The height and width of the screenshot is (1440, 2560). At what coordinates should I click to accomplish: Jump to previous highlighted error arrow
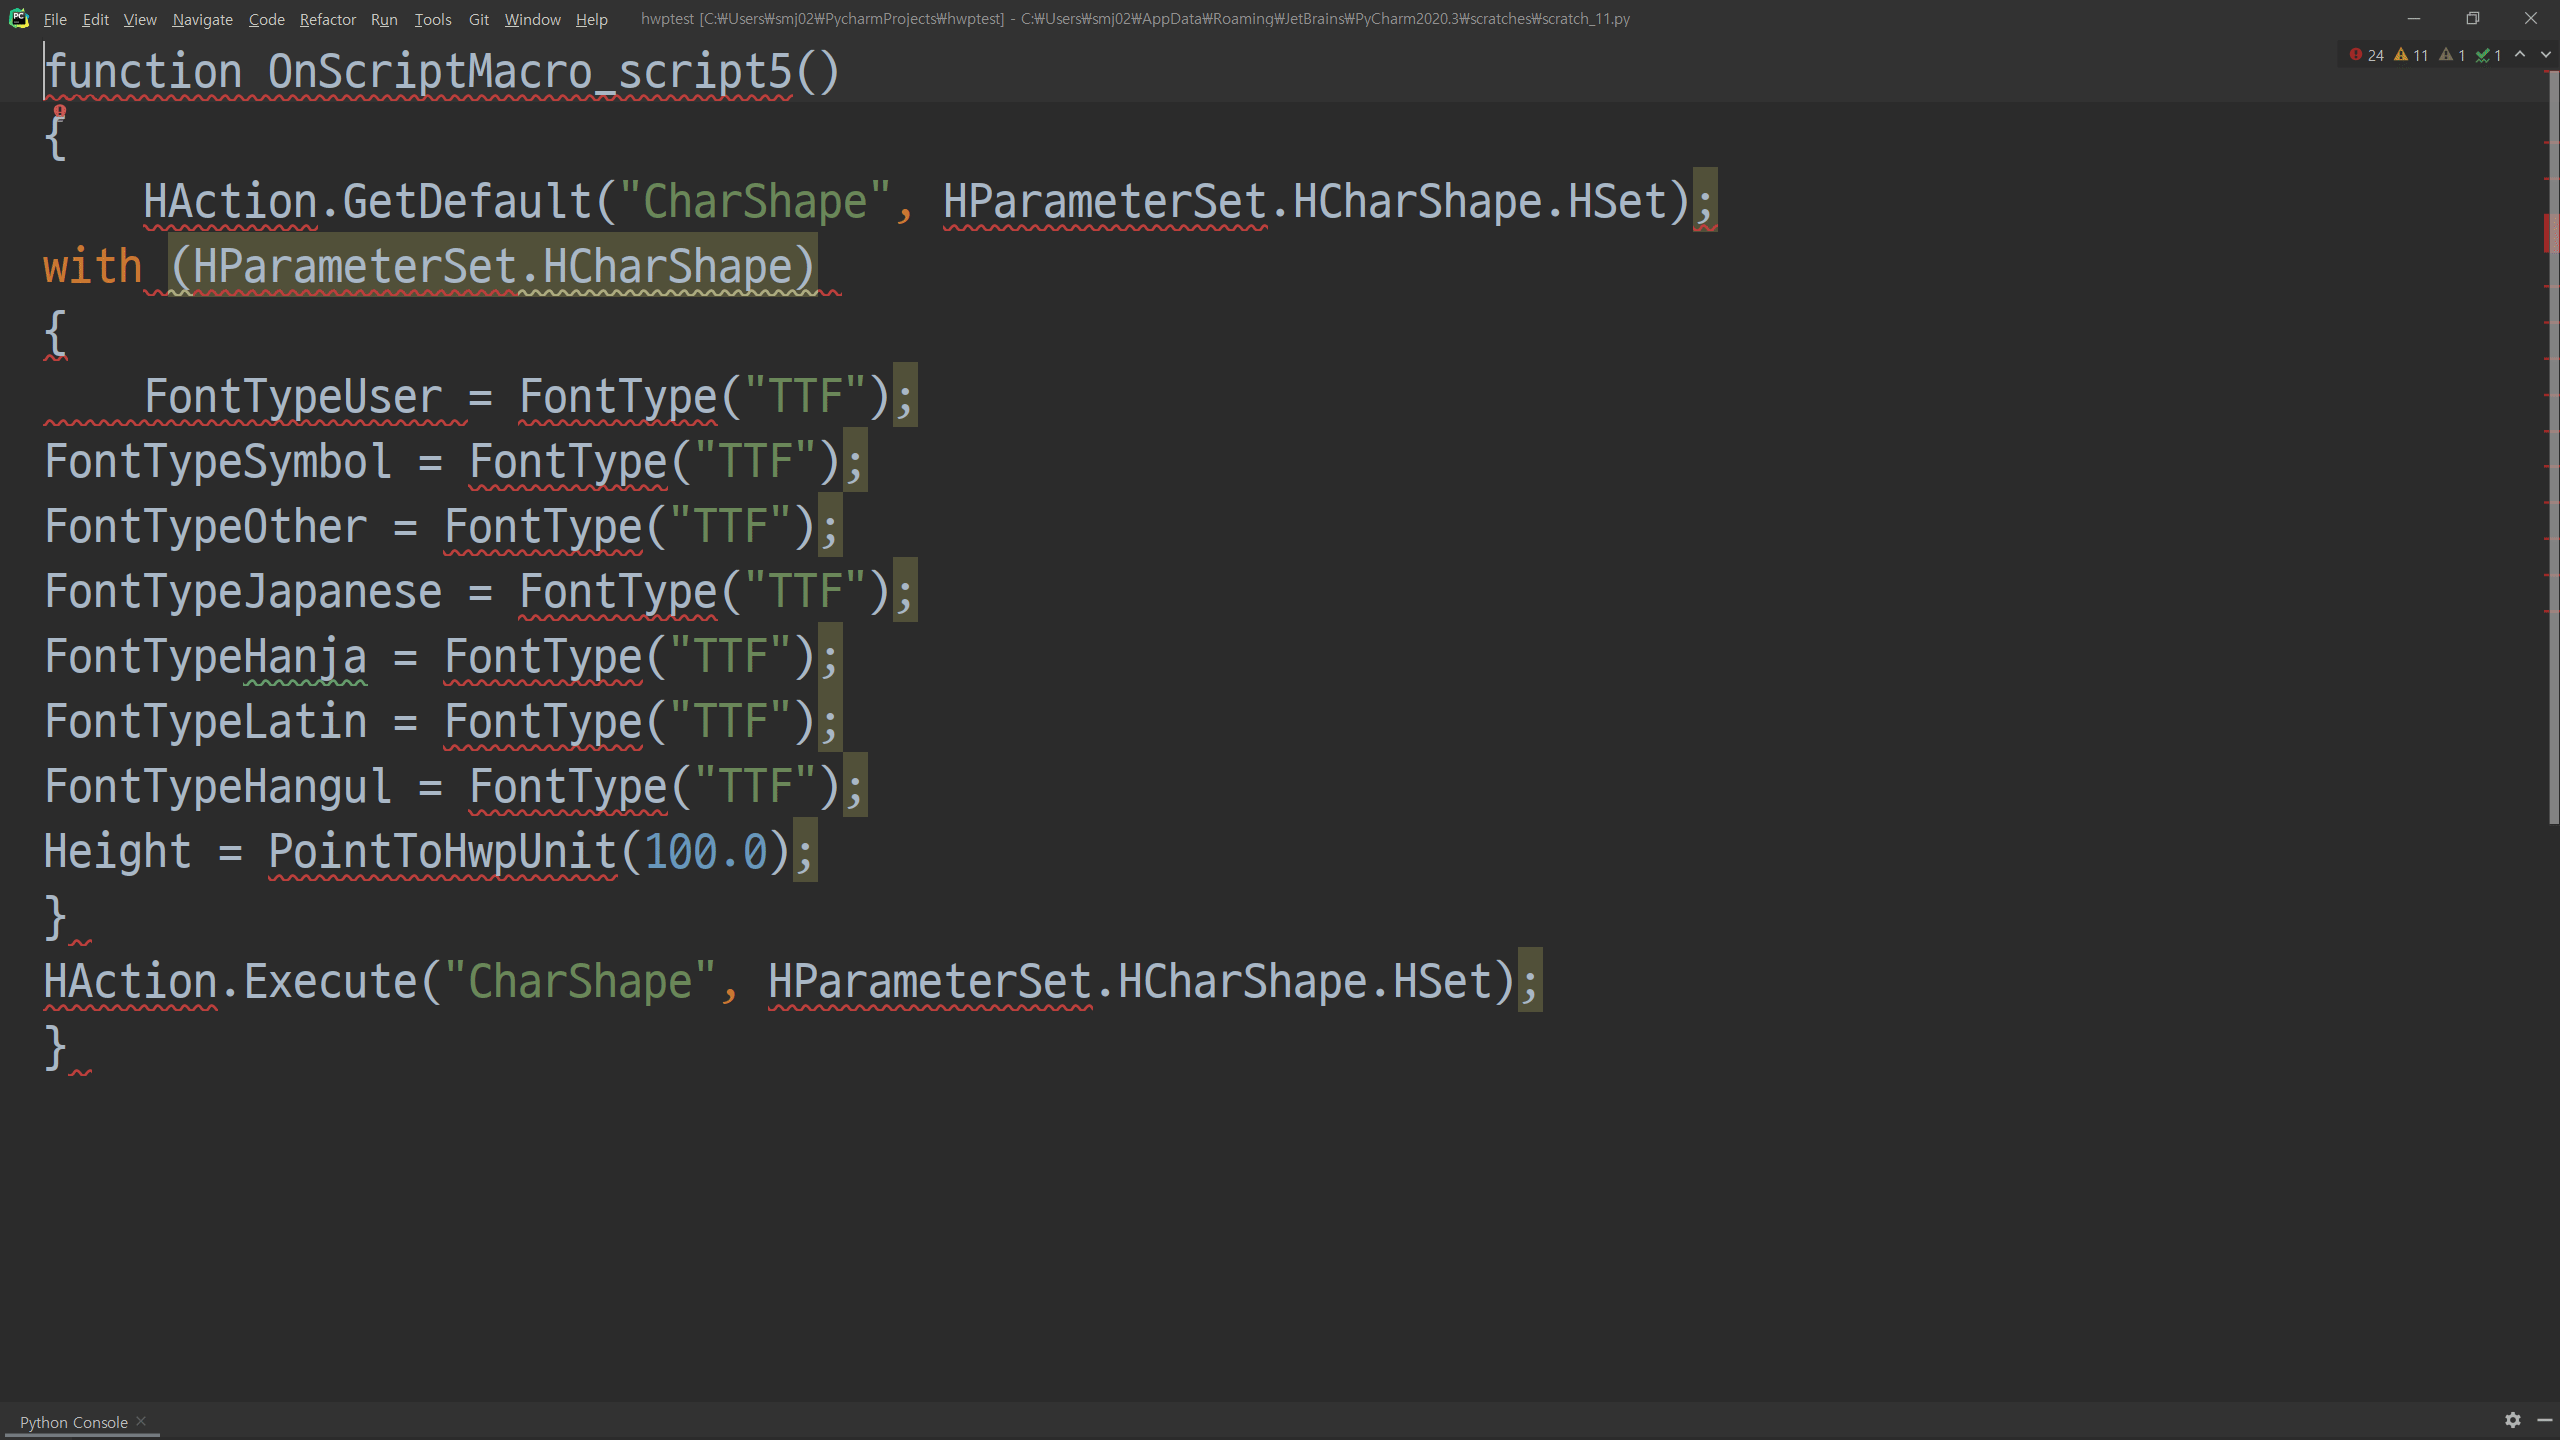click(x=2520, y=55)
